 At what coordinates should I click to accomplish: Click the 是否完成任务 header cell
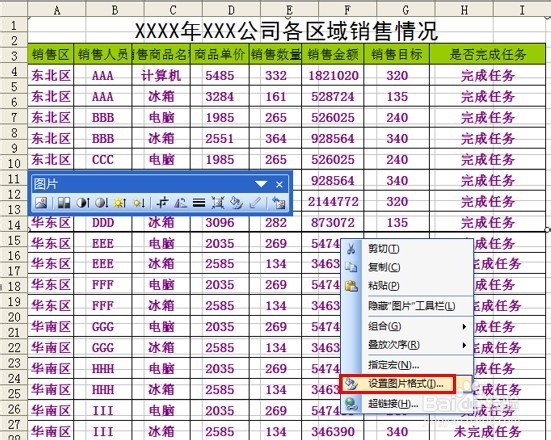[x=488, y=54]
